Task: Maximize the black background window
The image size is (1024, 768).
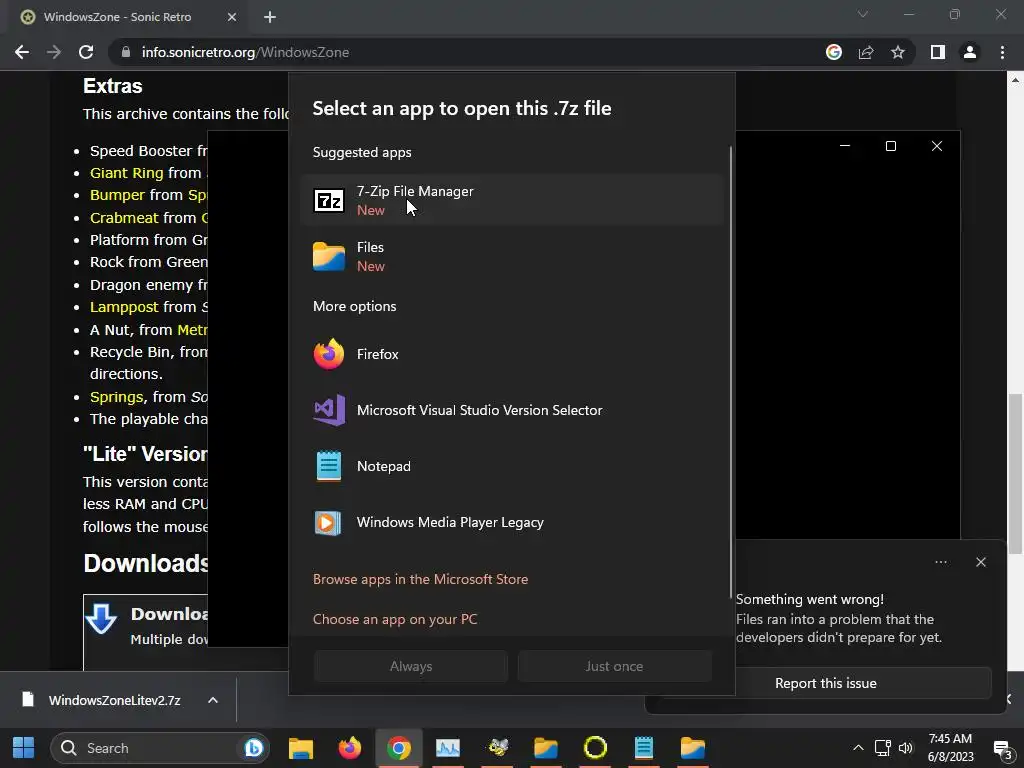Action: coord(891,146)
